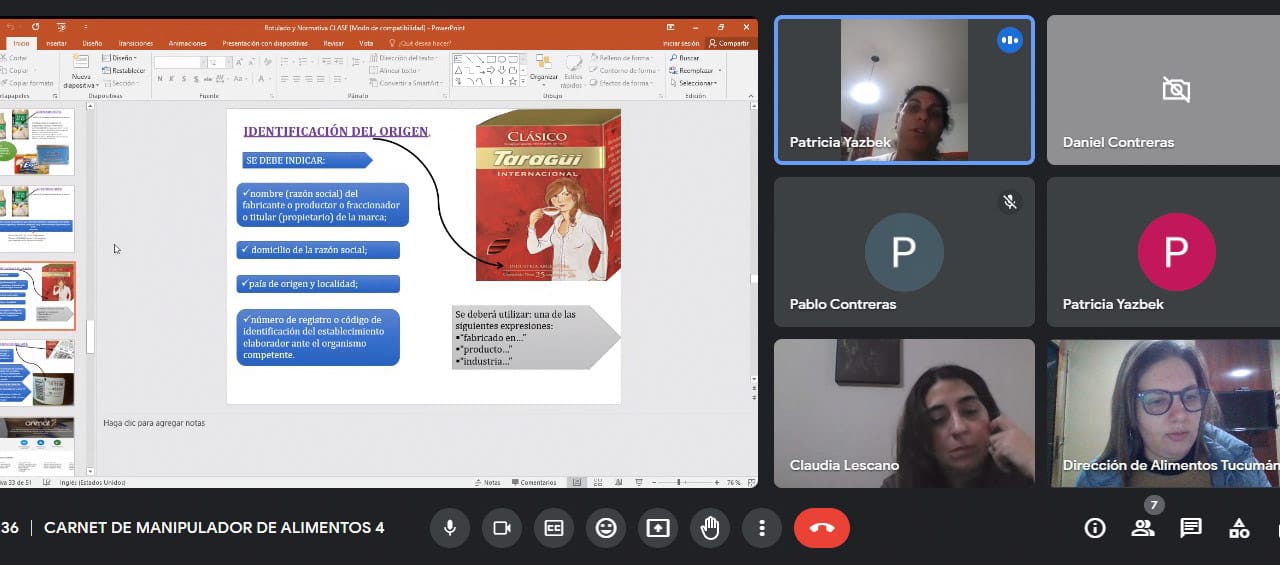Screen dimensions: 1280x565
Task: Click the Compartir button in PowerPoint
Action: (729, 44)
